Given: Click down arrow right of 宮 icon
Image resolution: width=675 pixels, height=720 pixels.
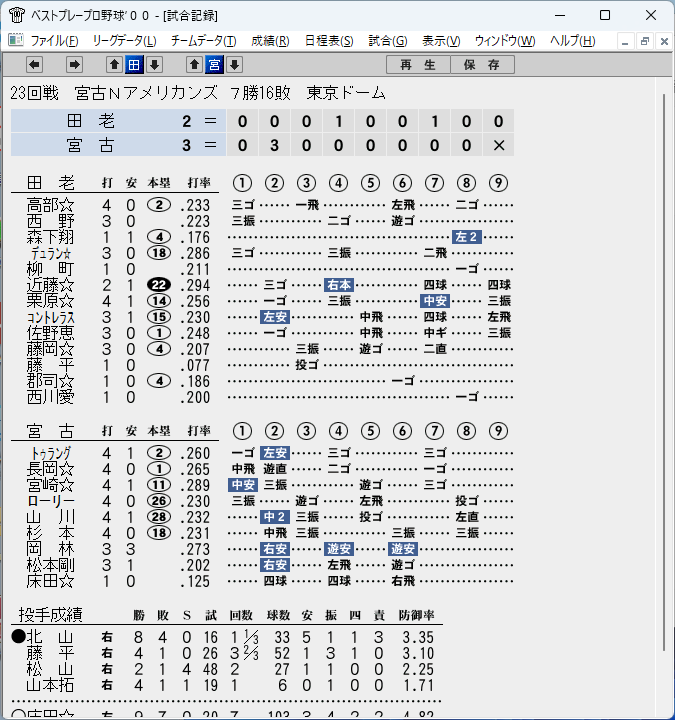Looking at the screenshot, I should click(x=234, y=65).
